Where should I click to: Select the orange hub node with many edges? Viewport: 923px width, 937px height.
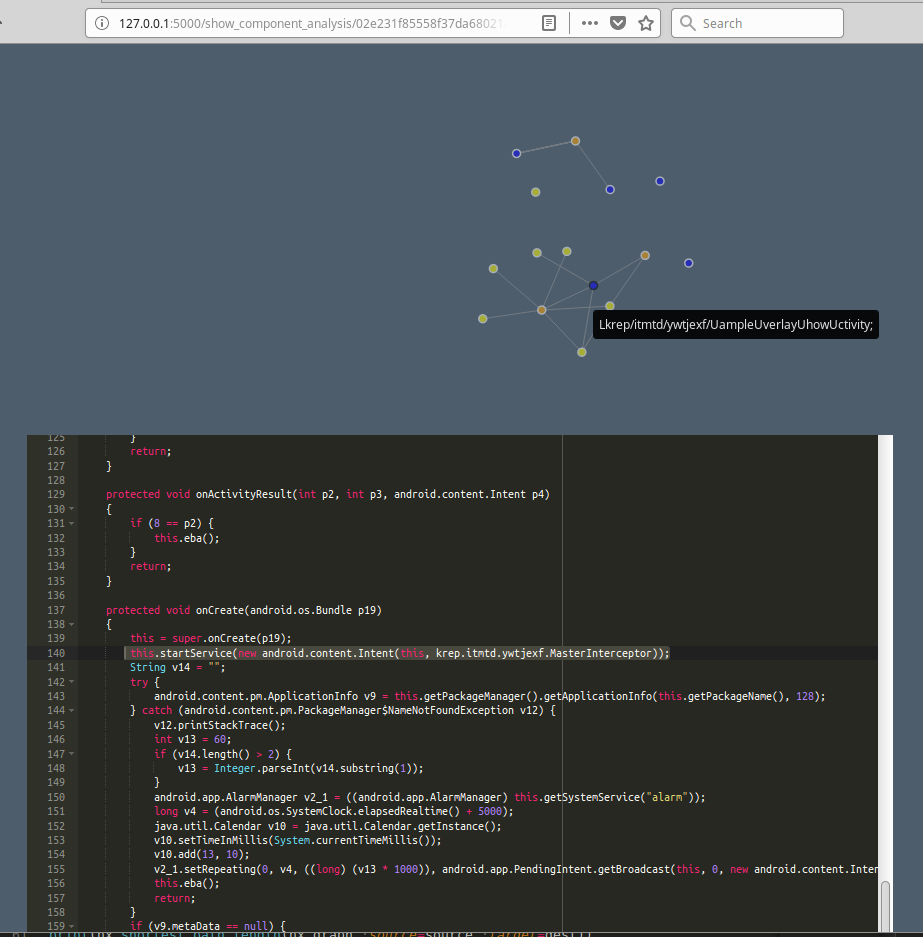(541, 310)
